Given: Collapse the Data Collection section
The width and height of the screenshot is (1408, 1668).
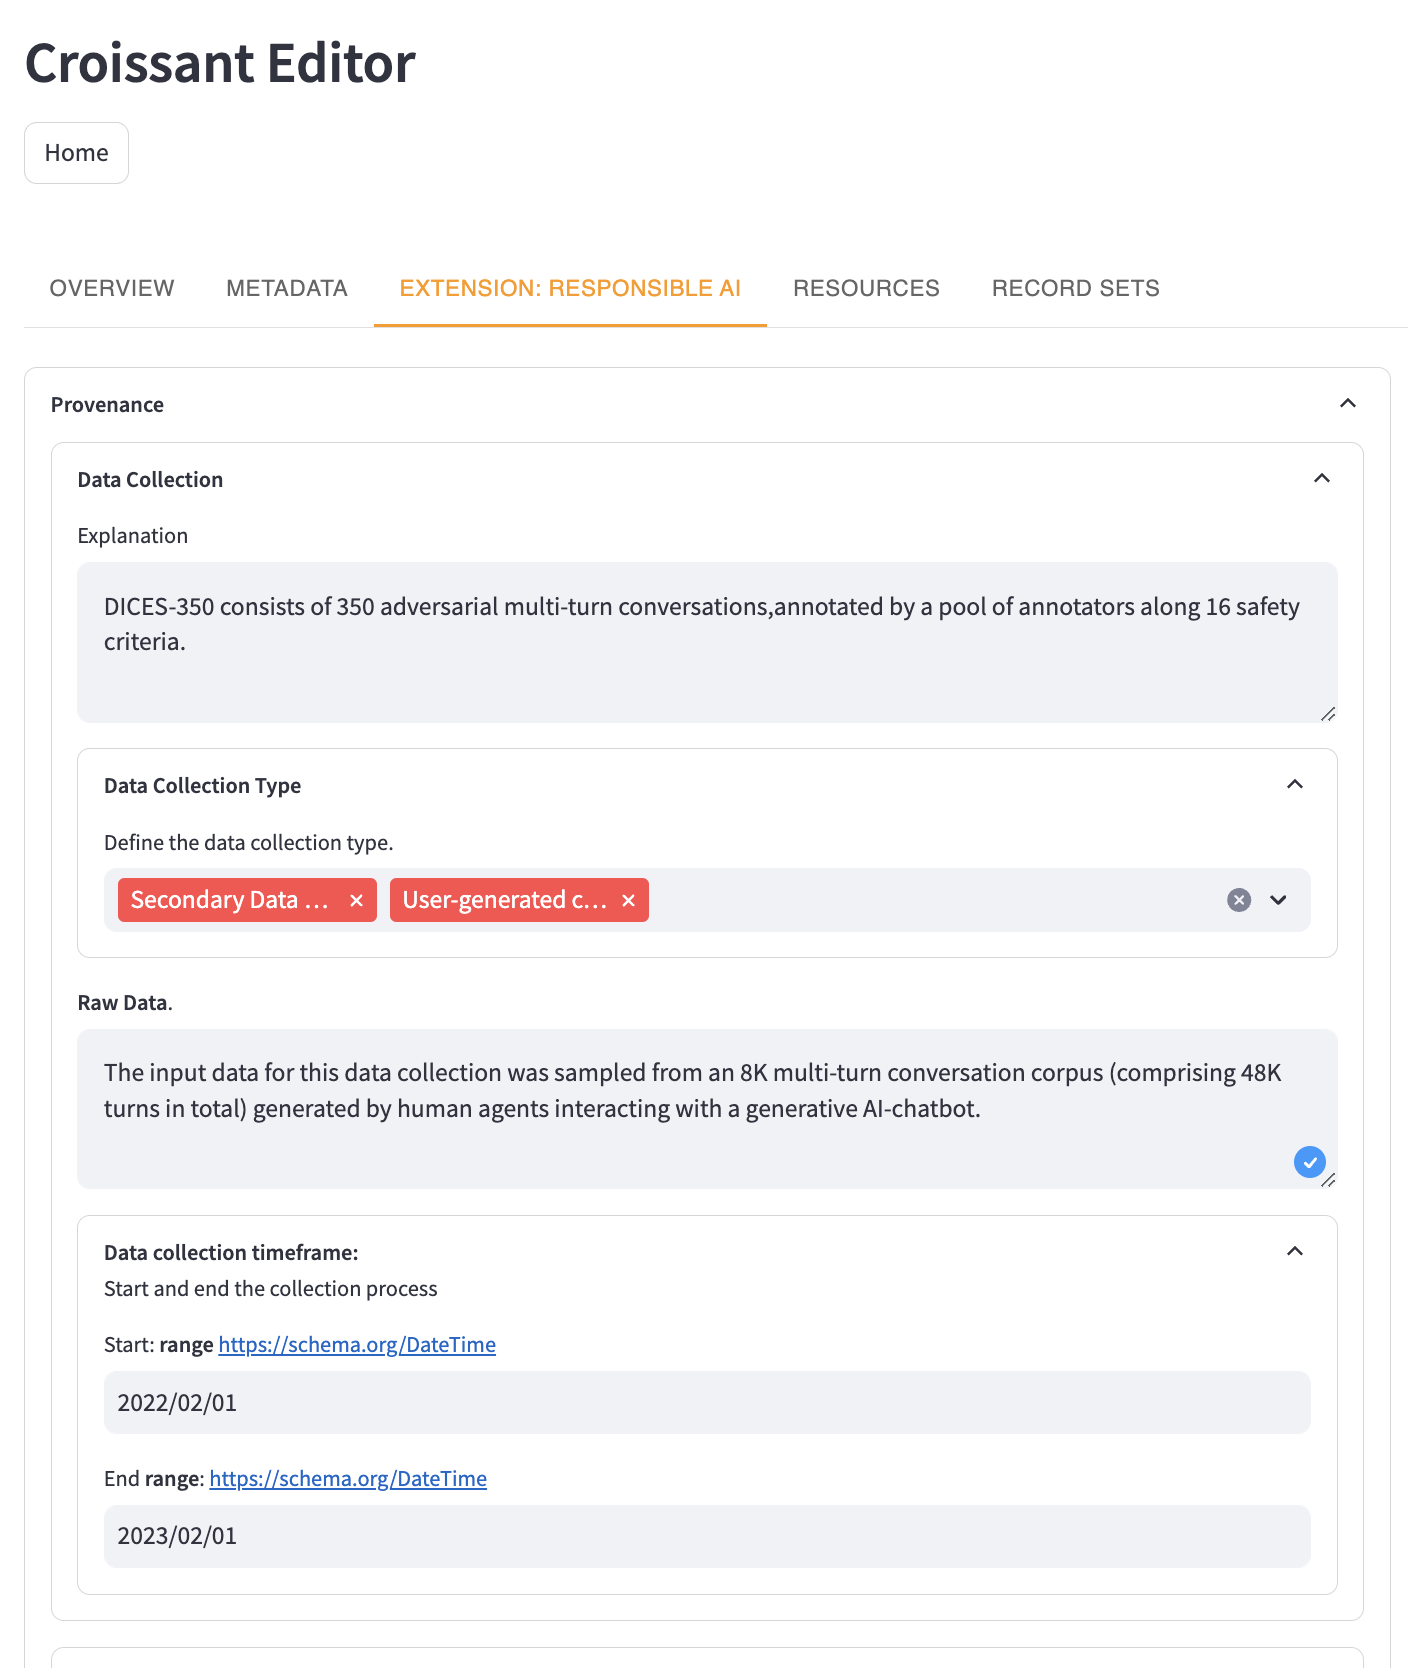Looking at the screenshot, I should pyautogui.click(x=1321, y=479).
